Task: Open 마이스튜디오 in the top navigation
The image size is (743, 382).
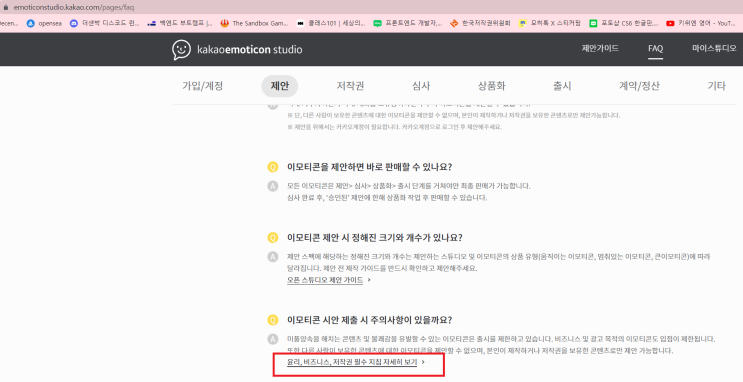Action: tap(714, 48)
